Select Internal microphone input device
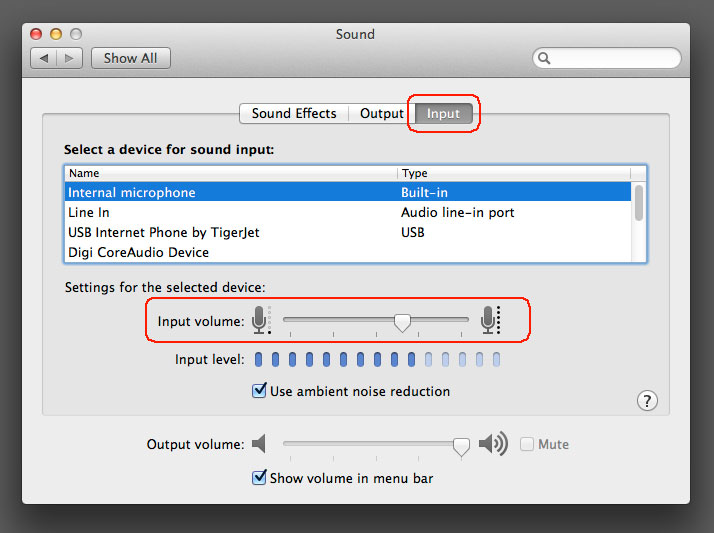 click(x=348, y=192)
